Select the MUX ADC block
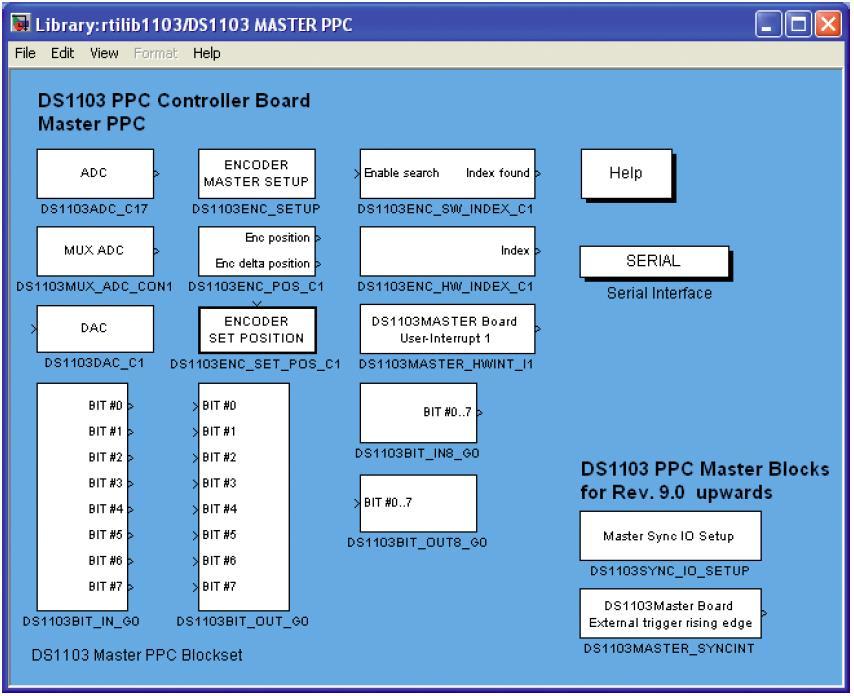The width and height of the screenshot is (854, 696). click(x=95, y=251)
